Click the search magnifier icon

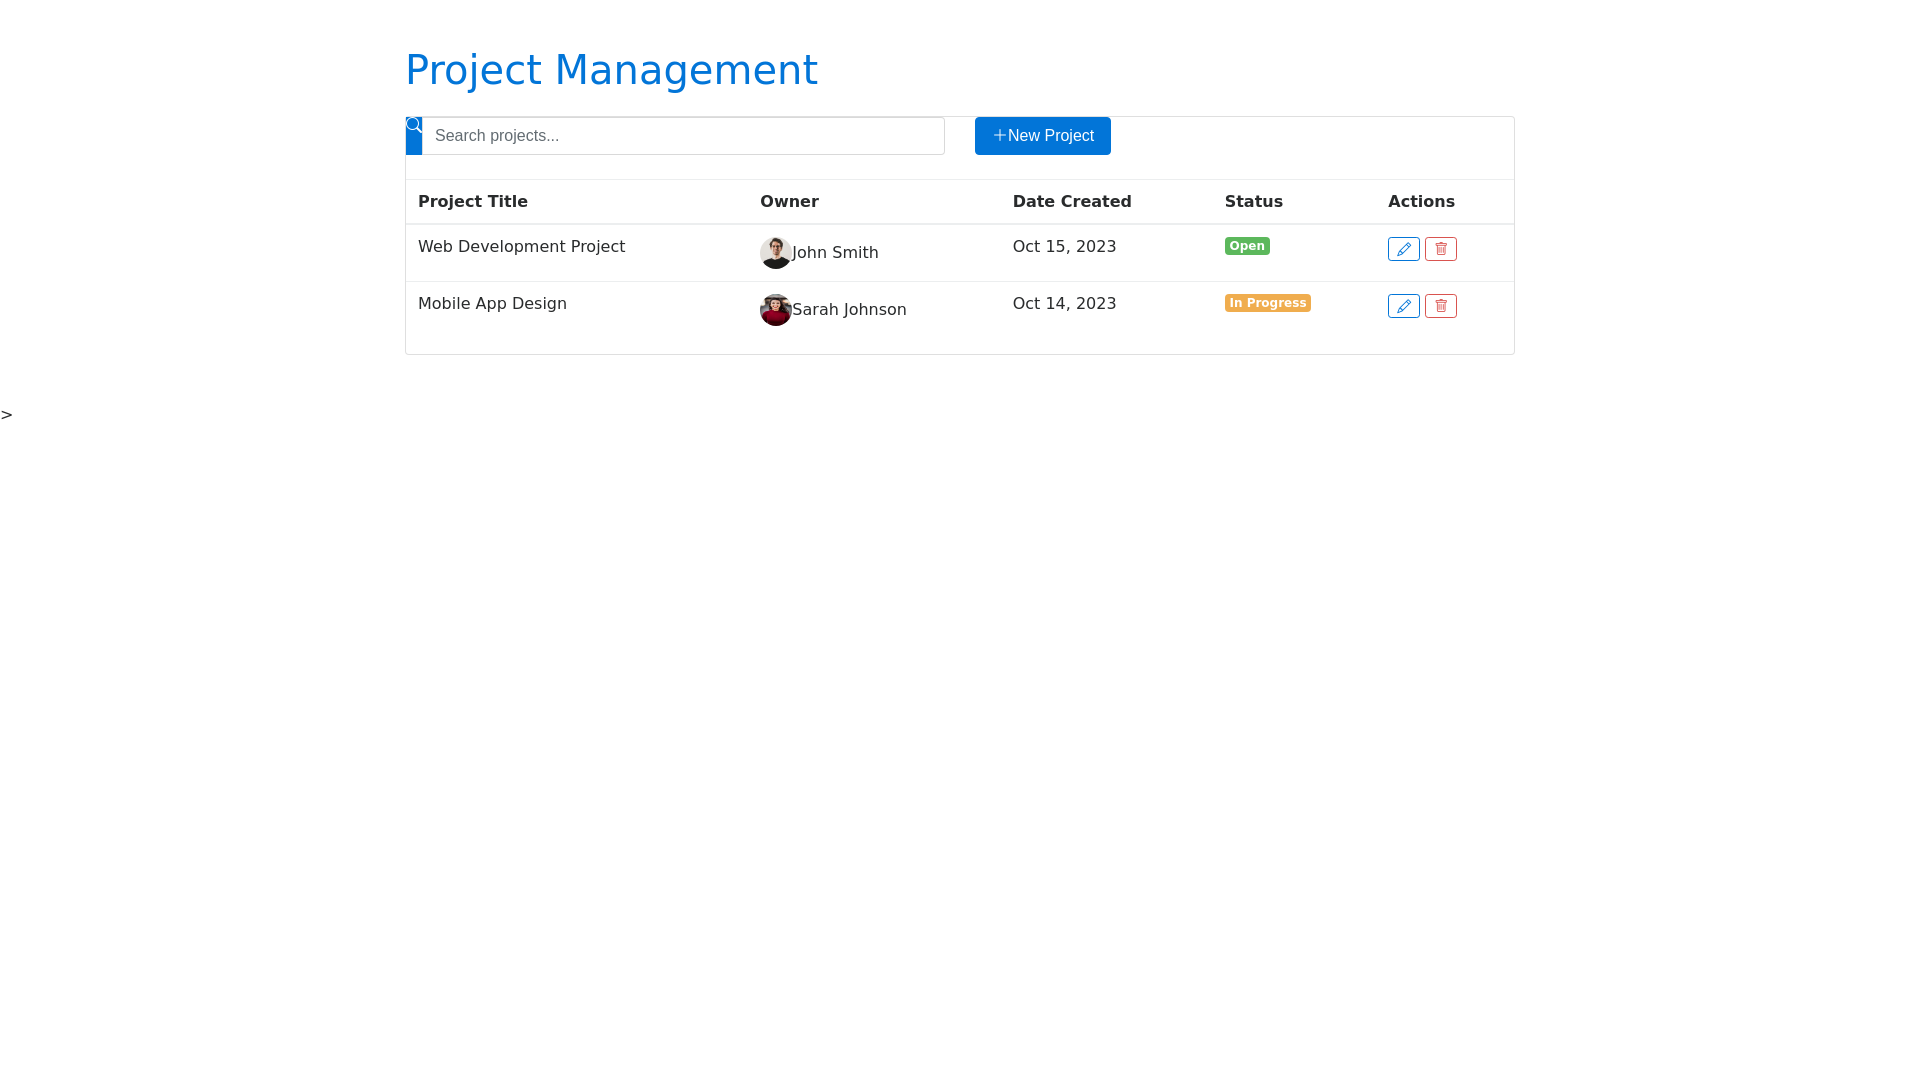click(x=414, y=126)
